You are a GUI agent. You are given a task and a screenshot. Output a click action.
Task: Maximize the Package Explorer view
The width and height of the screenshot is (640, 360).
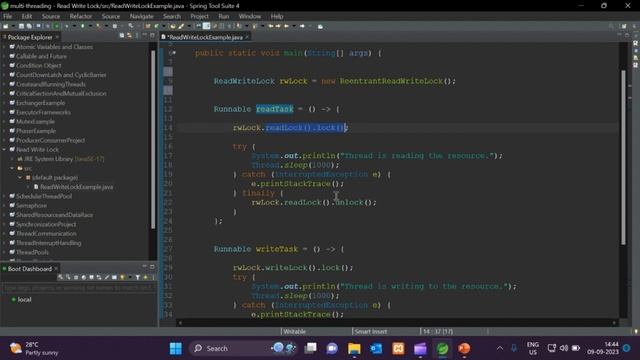pos(152,36)
